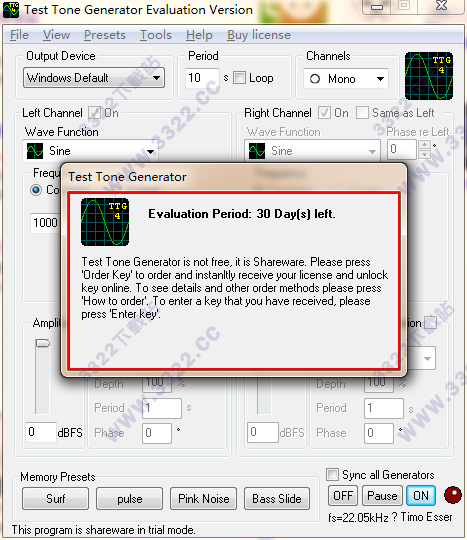
Task: Click the Pause generator button
Action: click(x=382, y=496)
